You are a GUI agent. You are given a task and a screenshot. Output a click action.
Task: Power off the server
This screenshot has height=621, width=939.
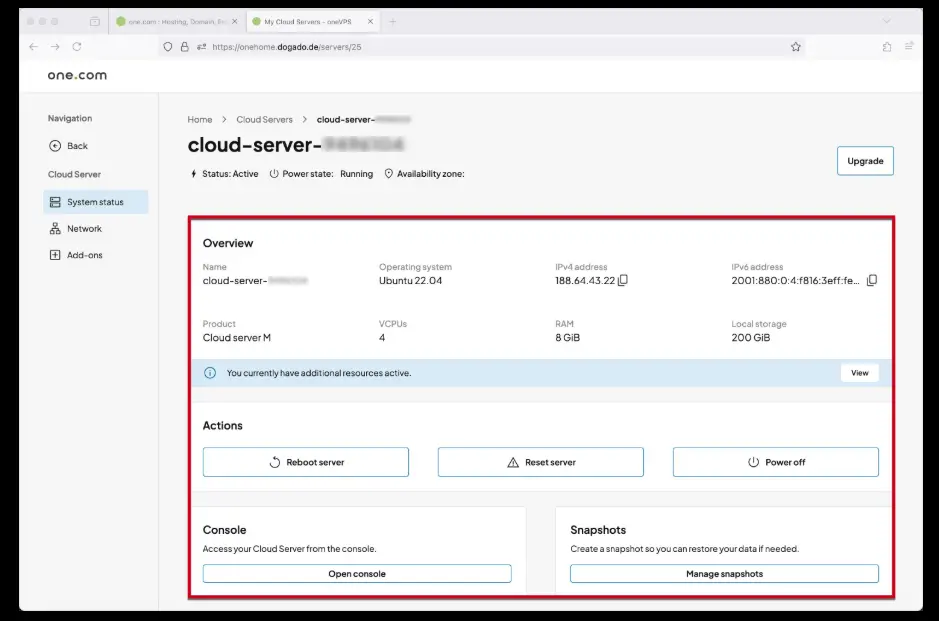(x=776, y=462)
